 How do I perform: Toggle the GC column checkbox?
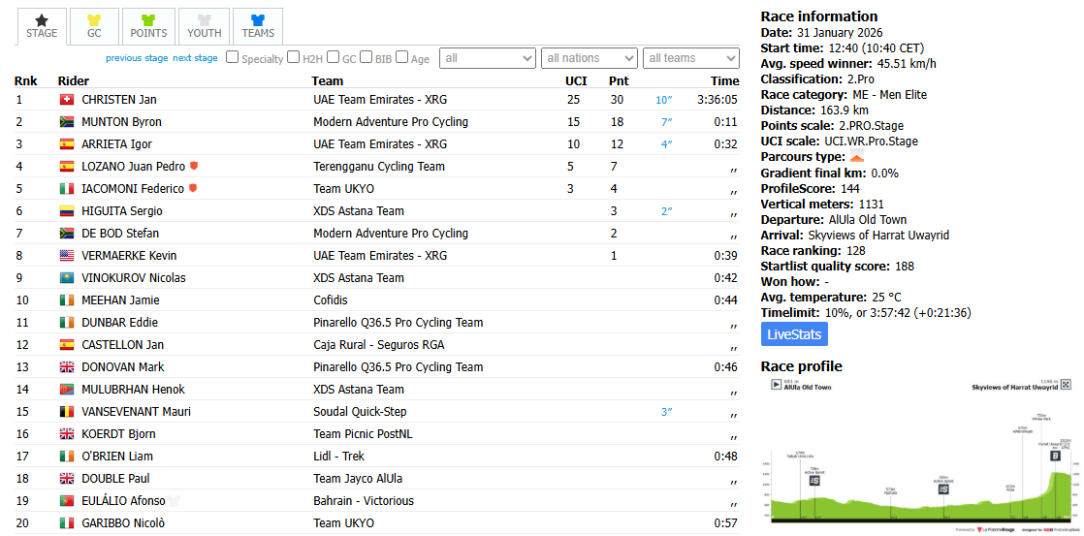click(333, 57)
